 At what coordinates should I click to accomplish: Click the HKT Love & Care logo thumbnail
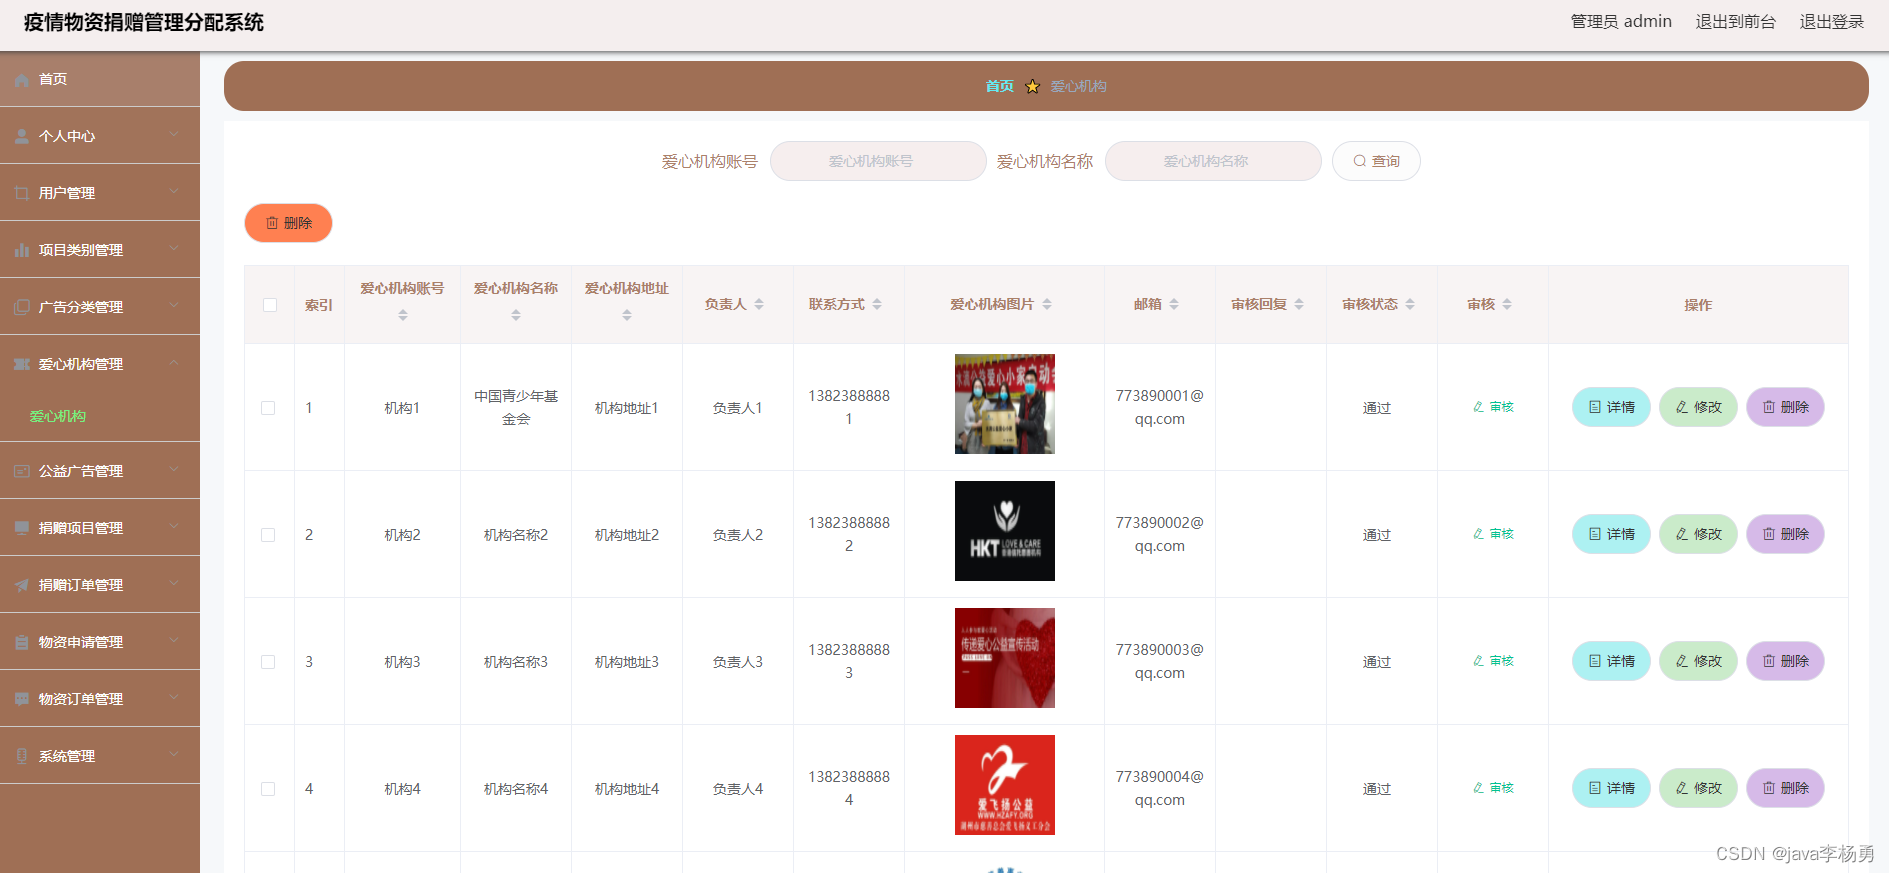(x=1005, y=531)
